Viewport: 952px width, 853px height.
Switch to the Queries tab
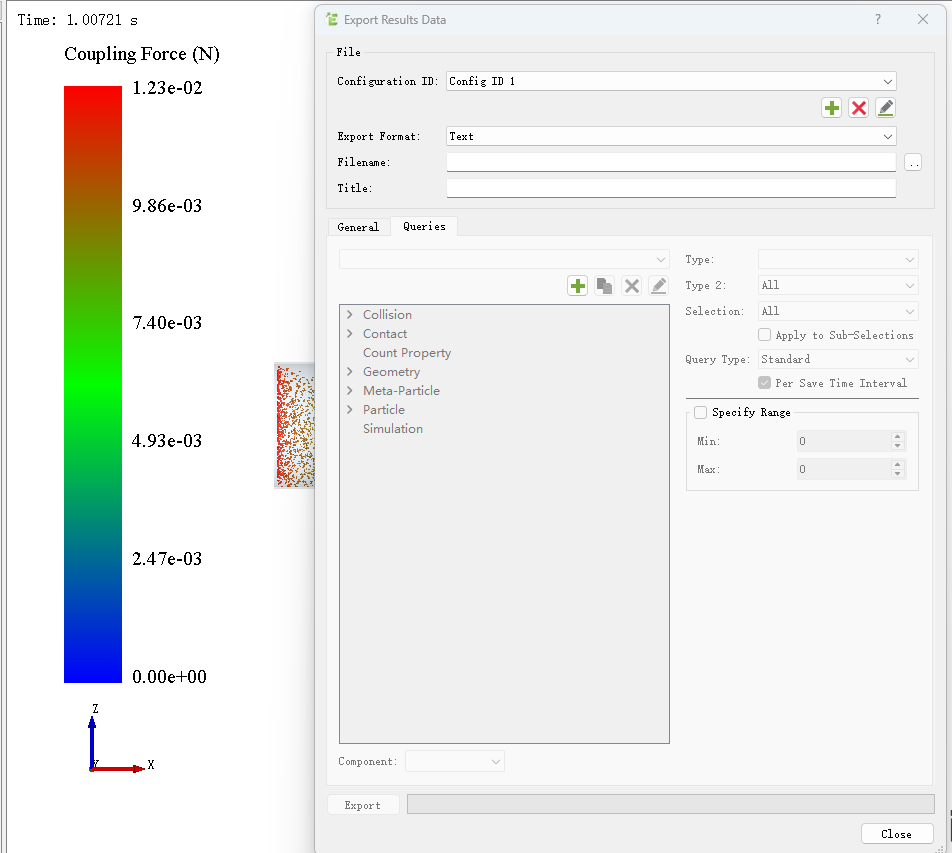424,226
